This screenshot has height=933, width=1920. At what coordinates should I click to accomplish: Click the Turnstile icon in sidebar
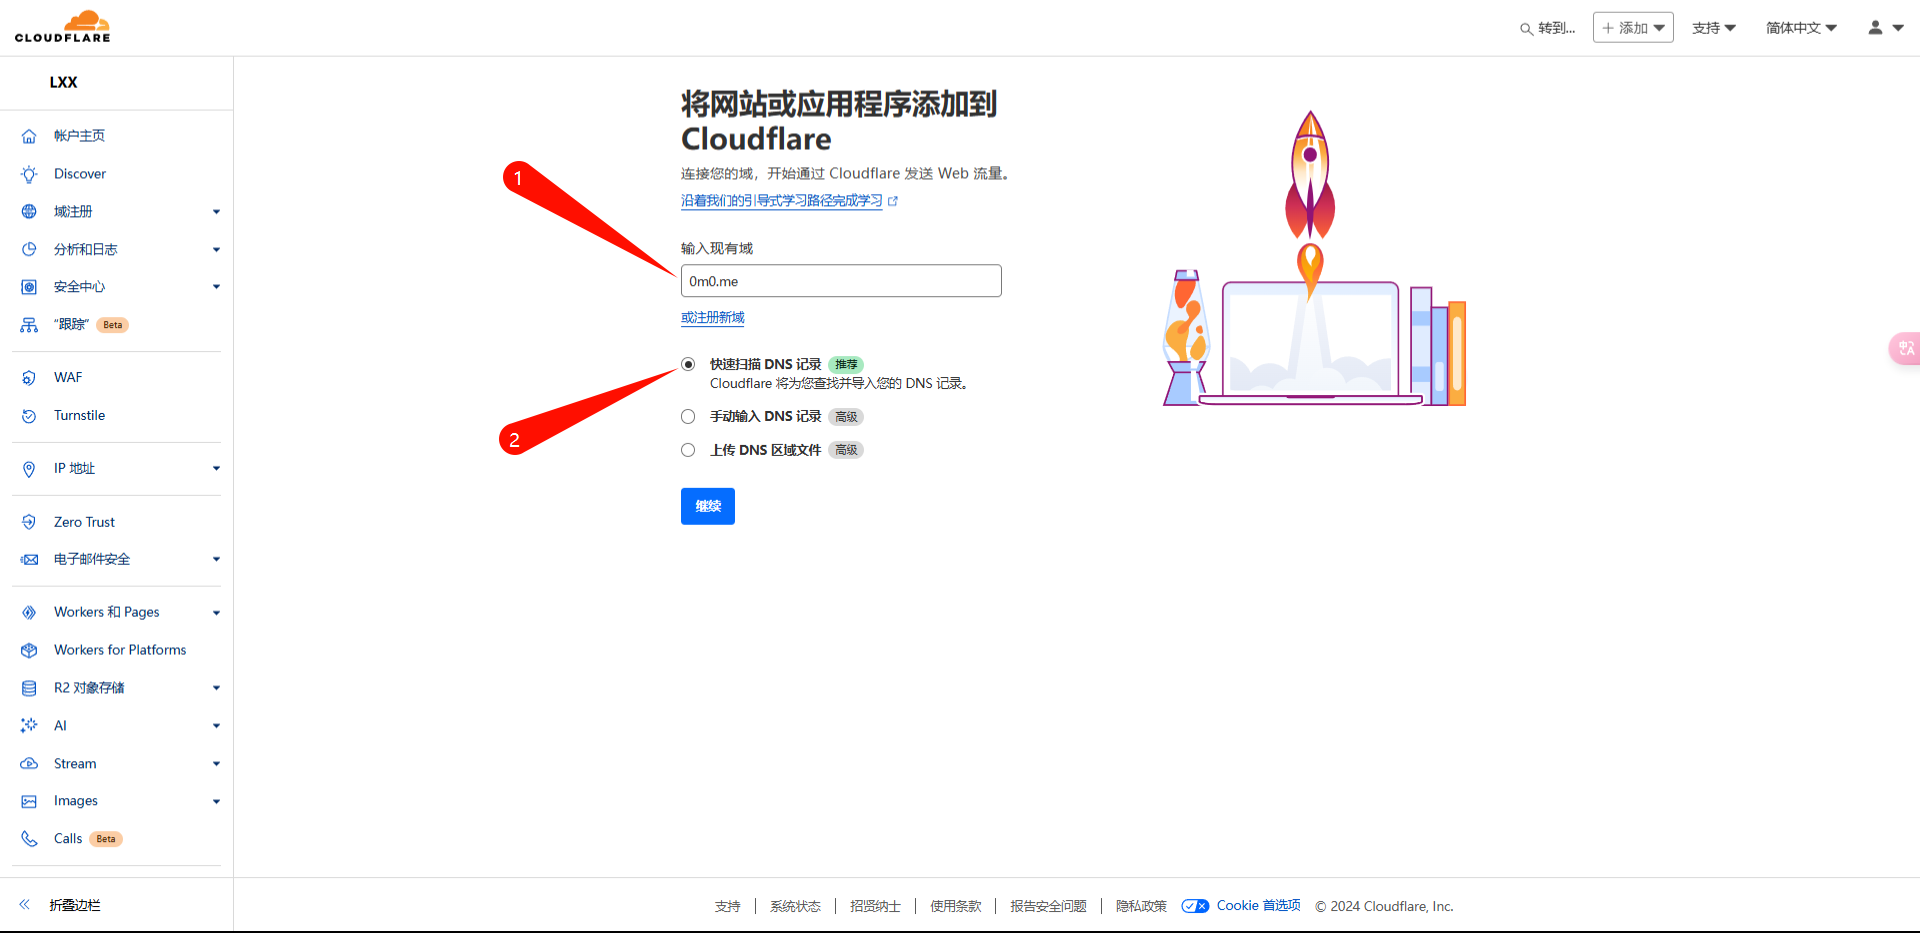pyautogui.click(x=29, y=416)
